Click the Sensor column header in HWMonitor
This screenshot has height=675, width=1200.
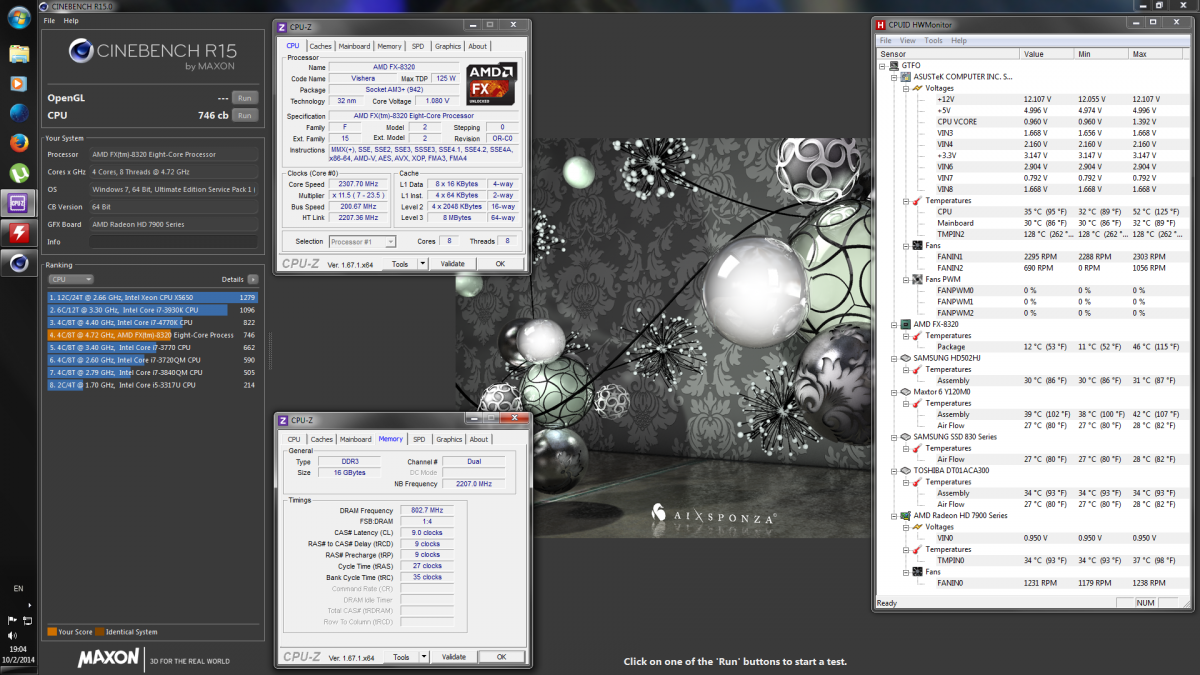click(948, 54)
